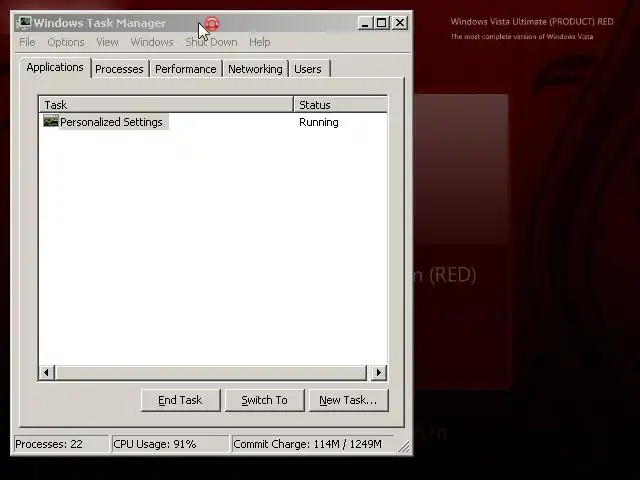Maximize the Windows Task Manager window
The height and width of the screenshot is (480, 640).
coord(382,23)
